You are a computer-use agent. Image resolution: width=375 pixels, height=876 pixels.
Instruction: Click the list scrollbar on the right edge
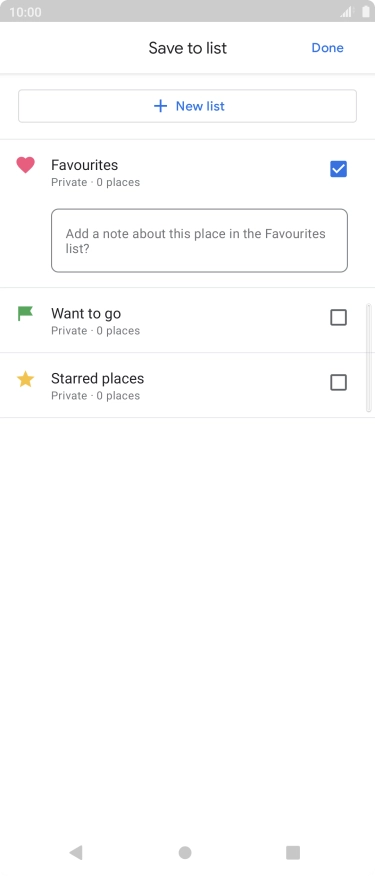pos(368,358)
